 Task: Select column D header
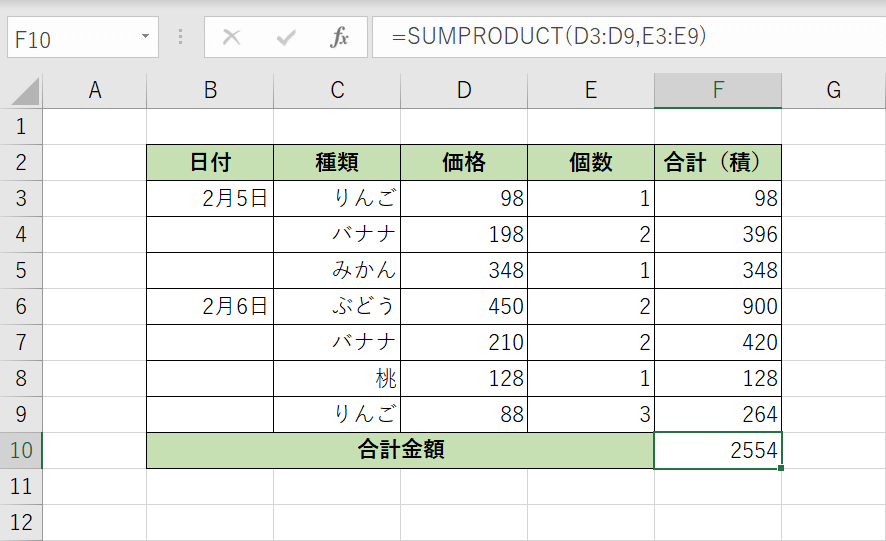click(464, 90)
